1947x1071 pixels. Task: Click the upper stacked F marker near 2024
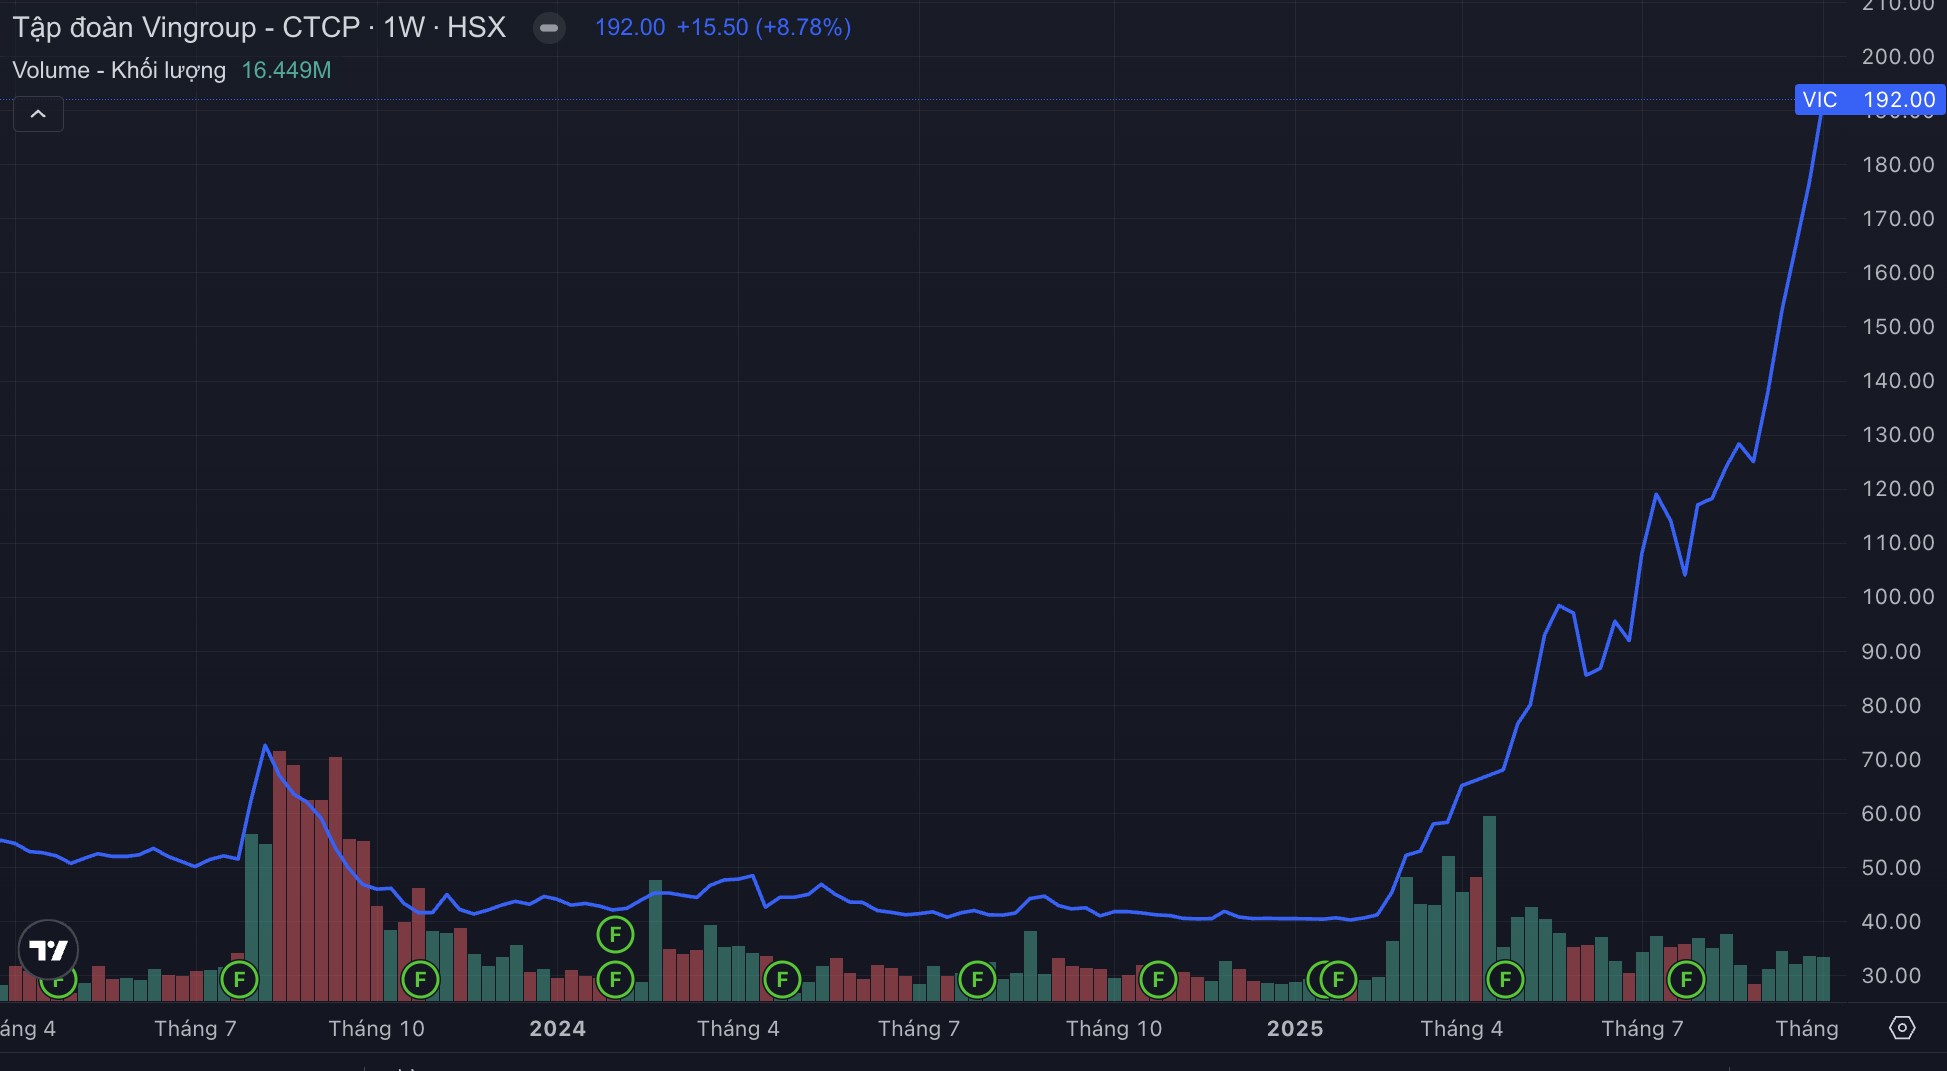(615, 935)
